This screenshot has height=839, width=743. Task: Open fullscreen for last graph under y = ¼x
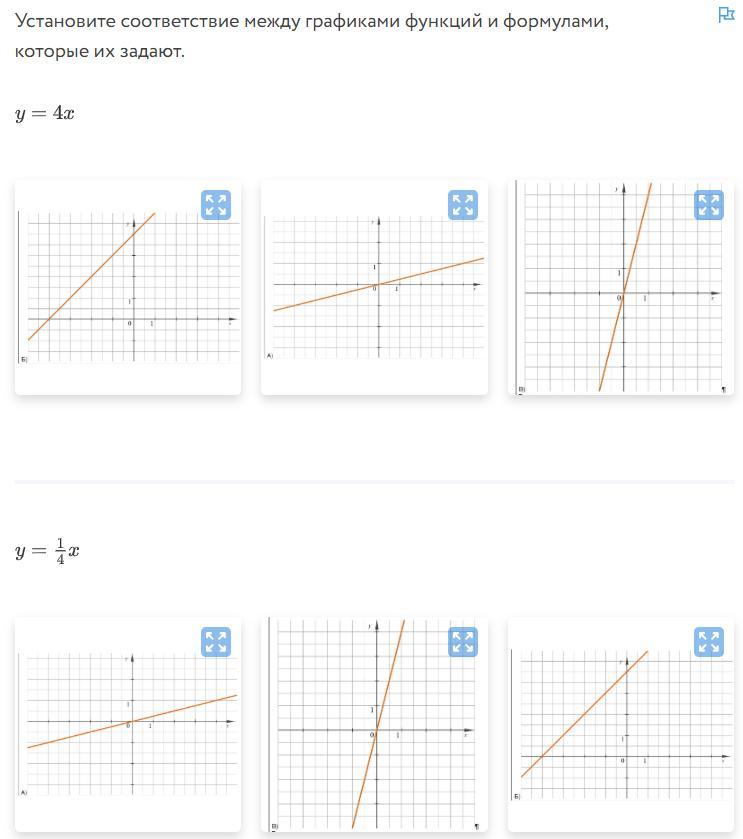(x=709, y=642)
